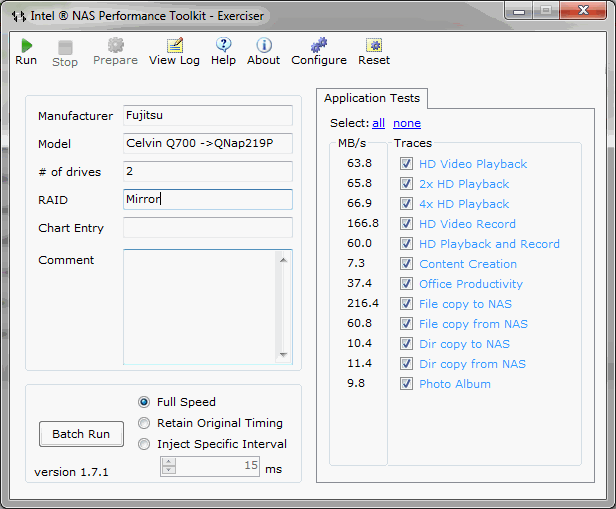The image size is (616, 509).
Task: Increase interval with stepper up arrow
Action: [169, 462]
